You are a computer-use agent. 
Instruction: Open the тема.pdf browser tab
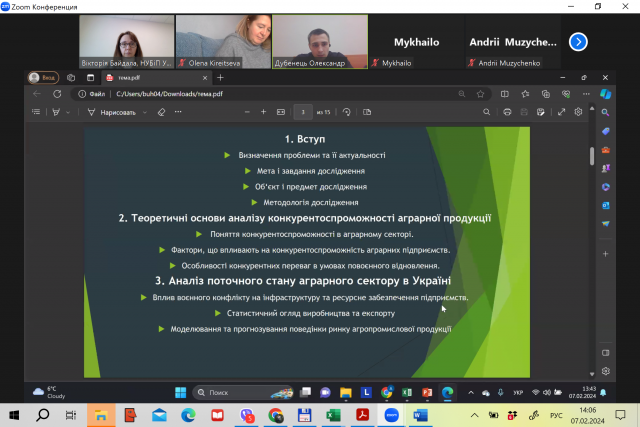coord(157,78)
